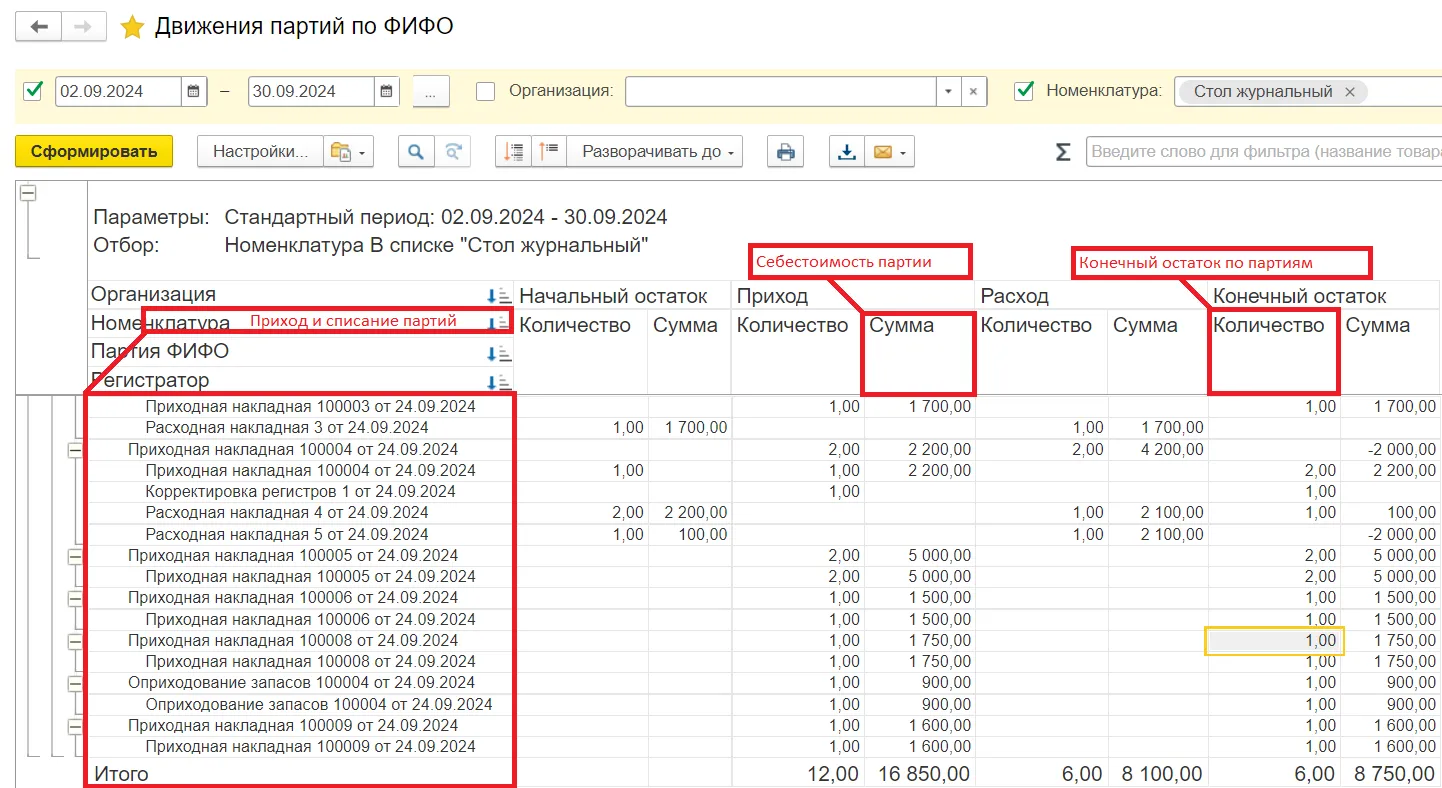The image size is (1442, 788).
Task: Click the Расход column group header
Action: 1016,296
